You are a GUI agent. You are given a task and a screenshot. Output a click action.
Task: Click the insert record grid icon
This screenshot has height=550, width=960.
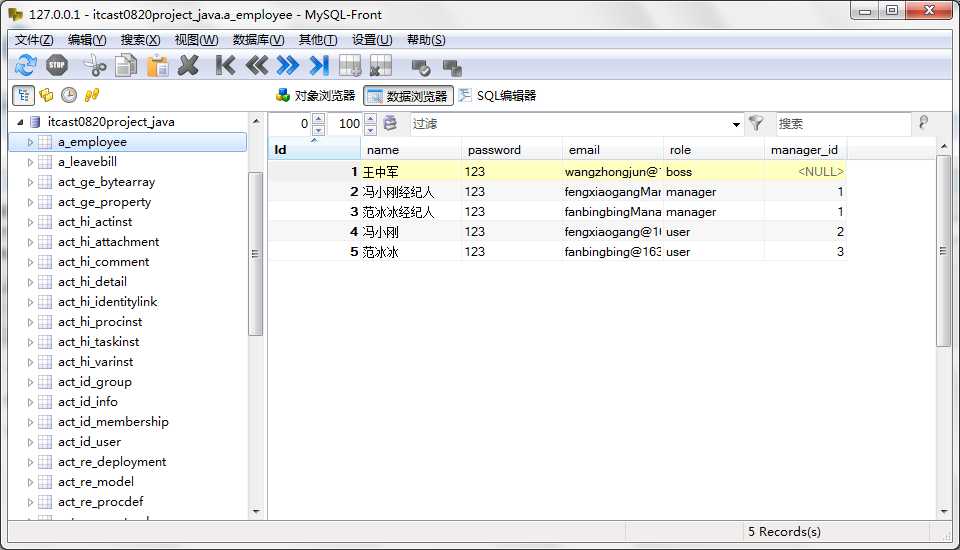click(x=350, y=65)
